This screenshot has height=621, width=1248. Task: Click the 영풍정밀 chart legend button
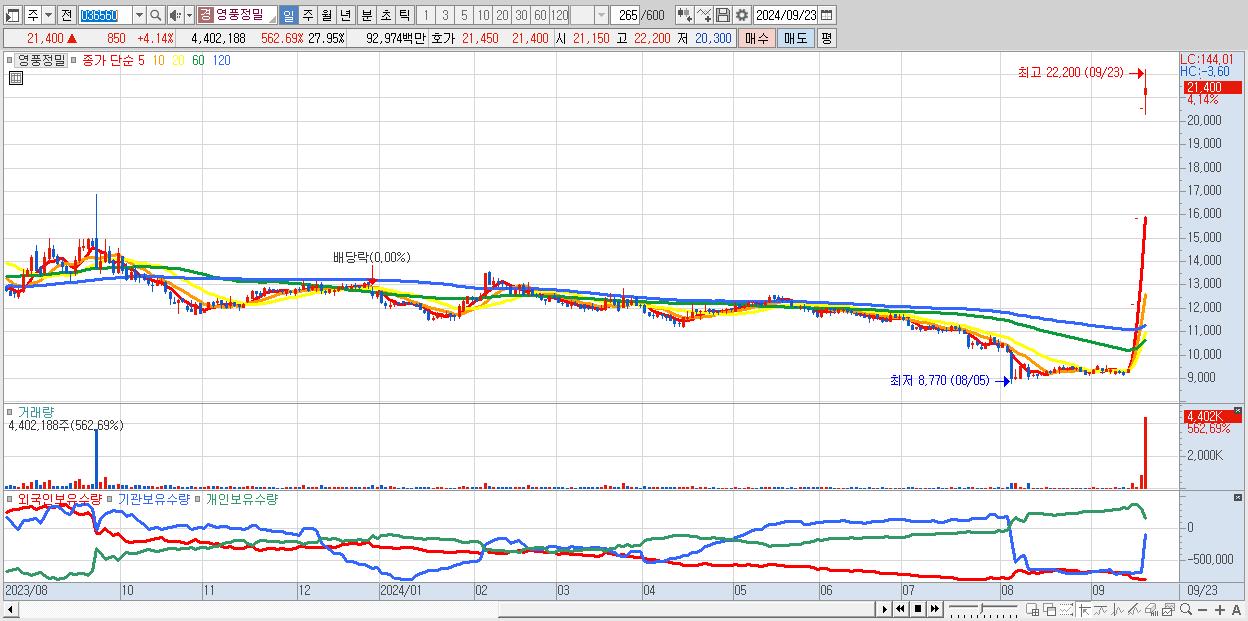point(42,61)
